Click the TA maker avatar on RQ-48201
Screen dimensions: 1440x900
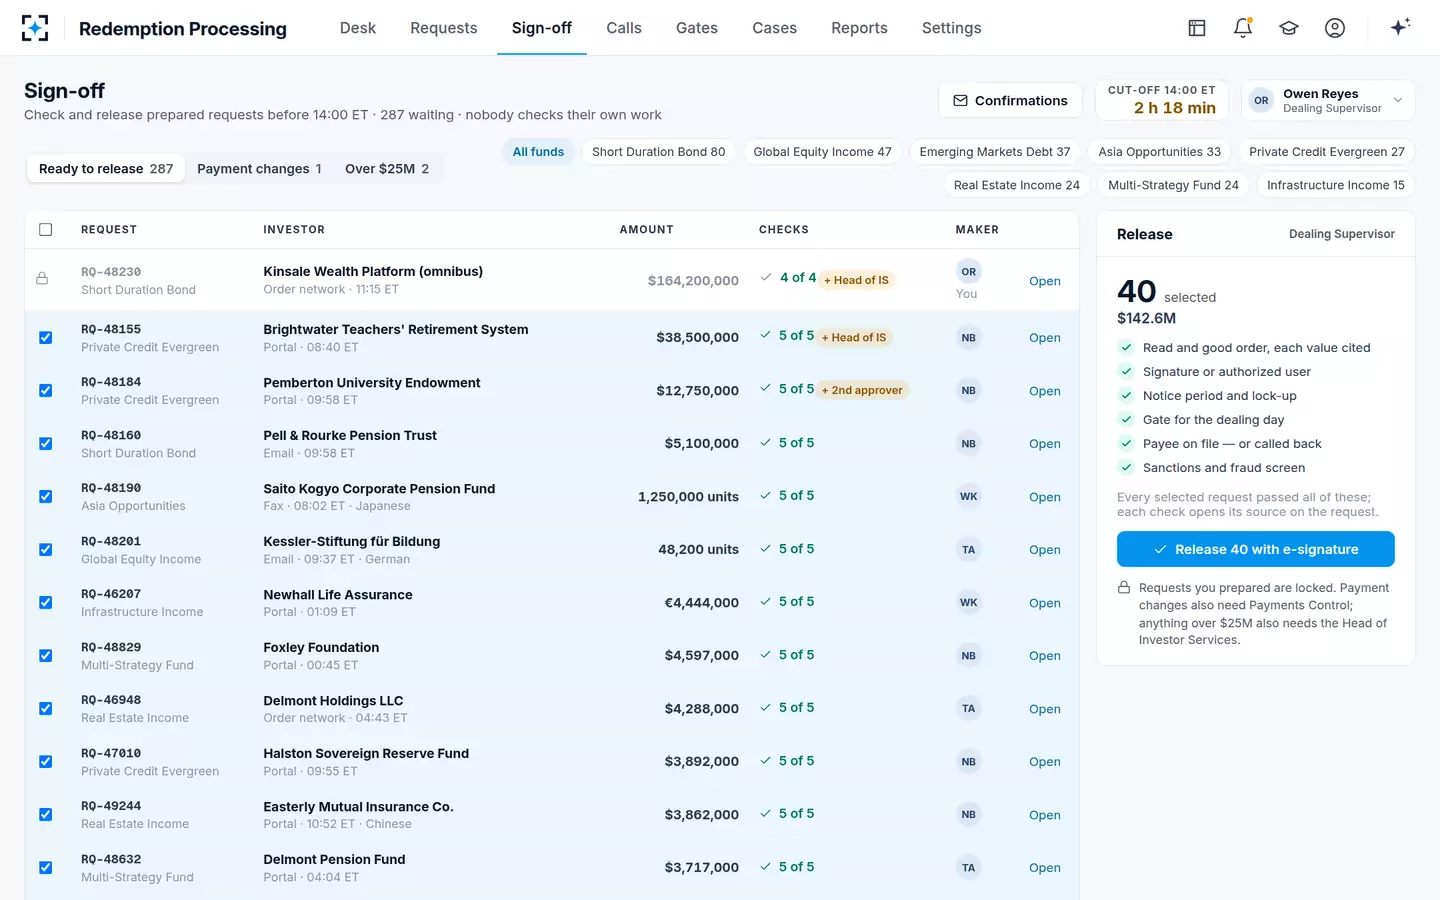click(x=968, y=549)
